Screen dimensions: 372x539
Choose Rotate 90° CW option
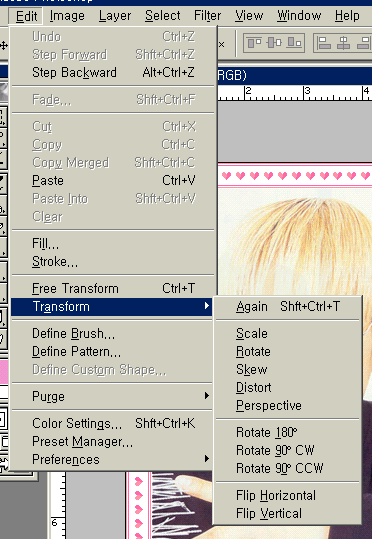287,450
